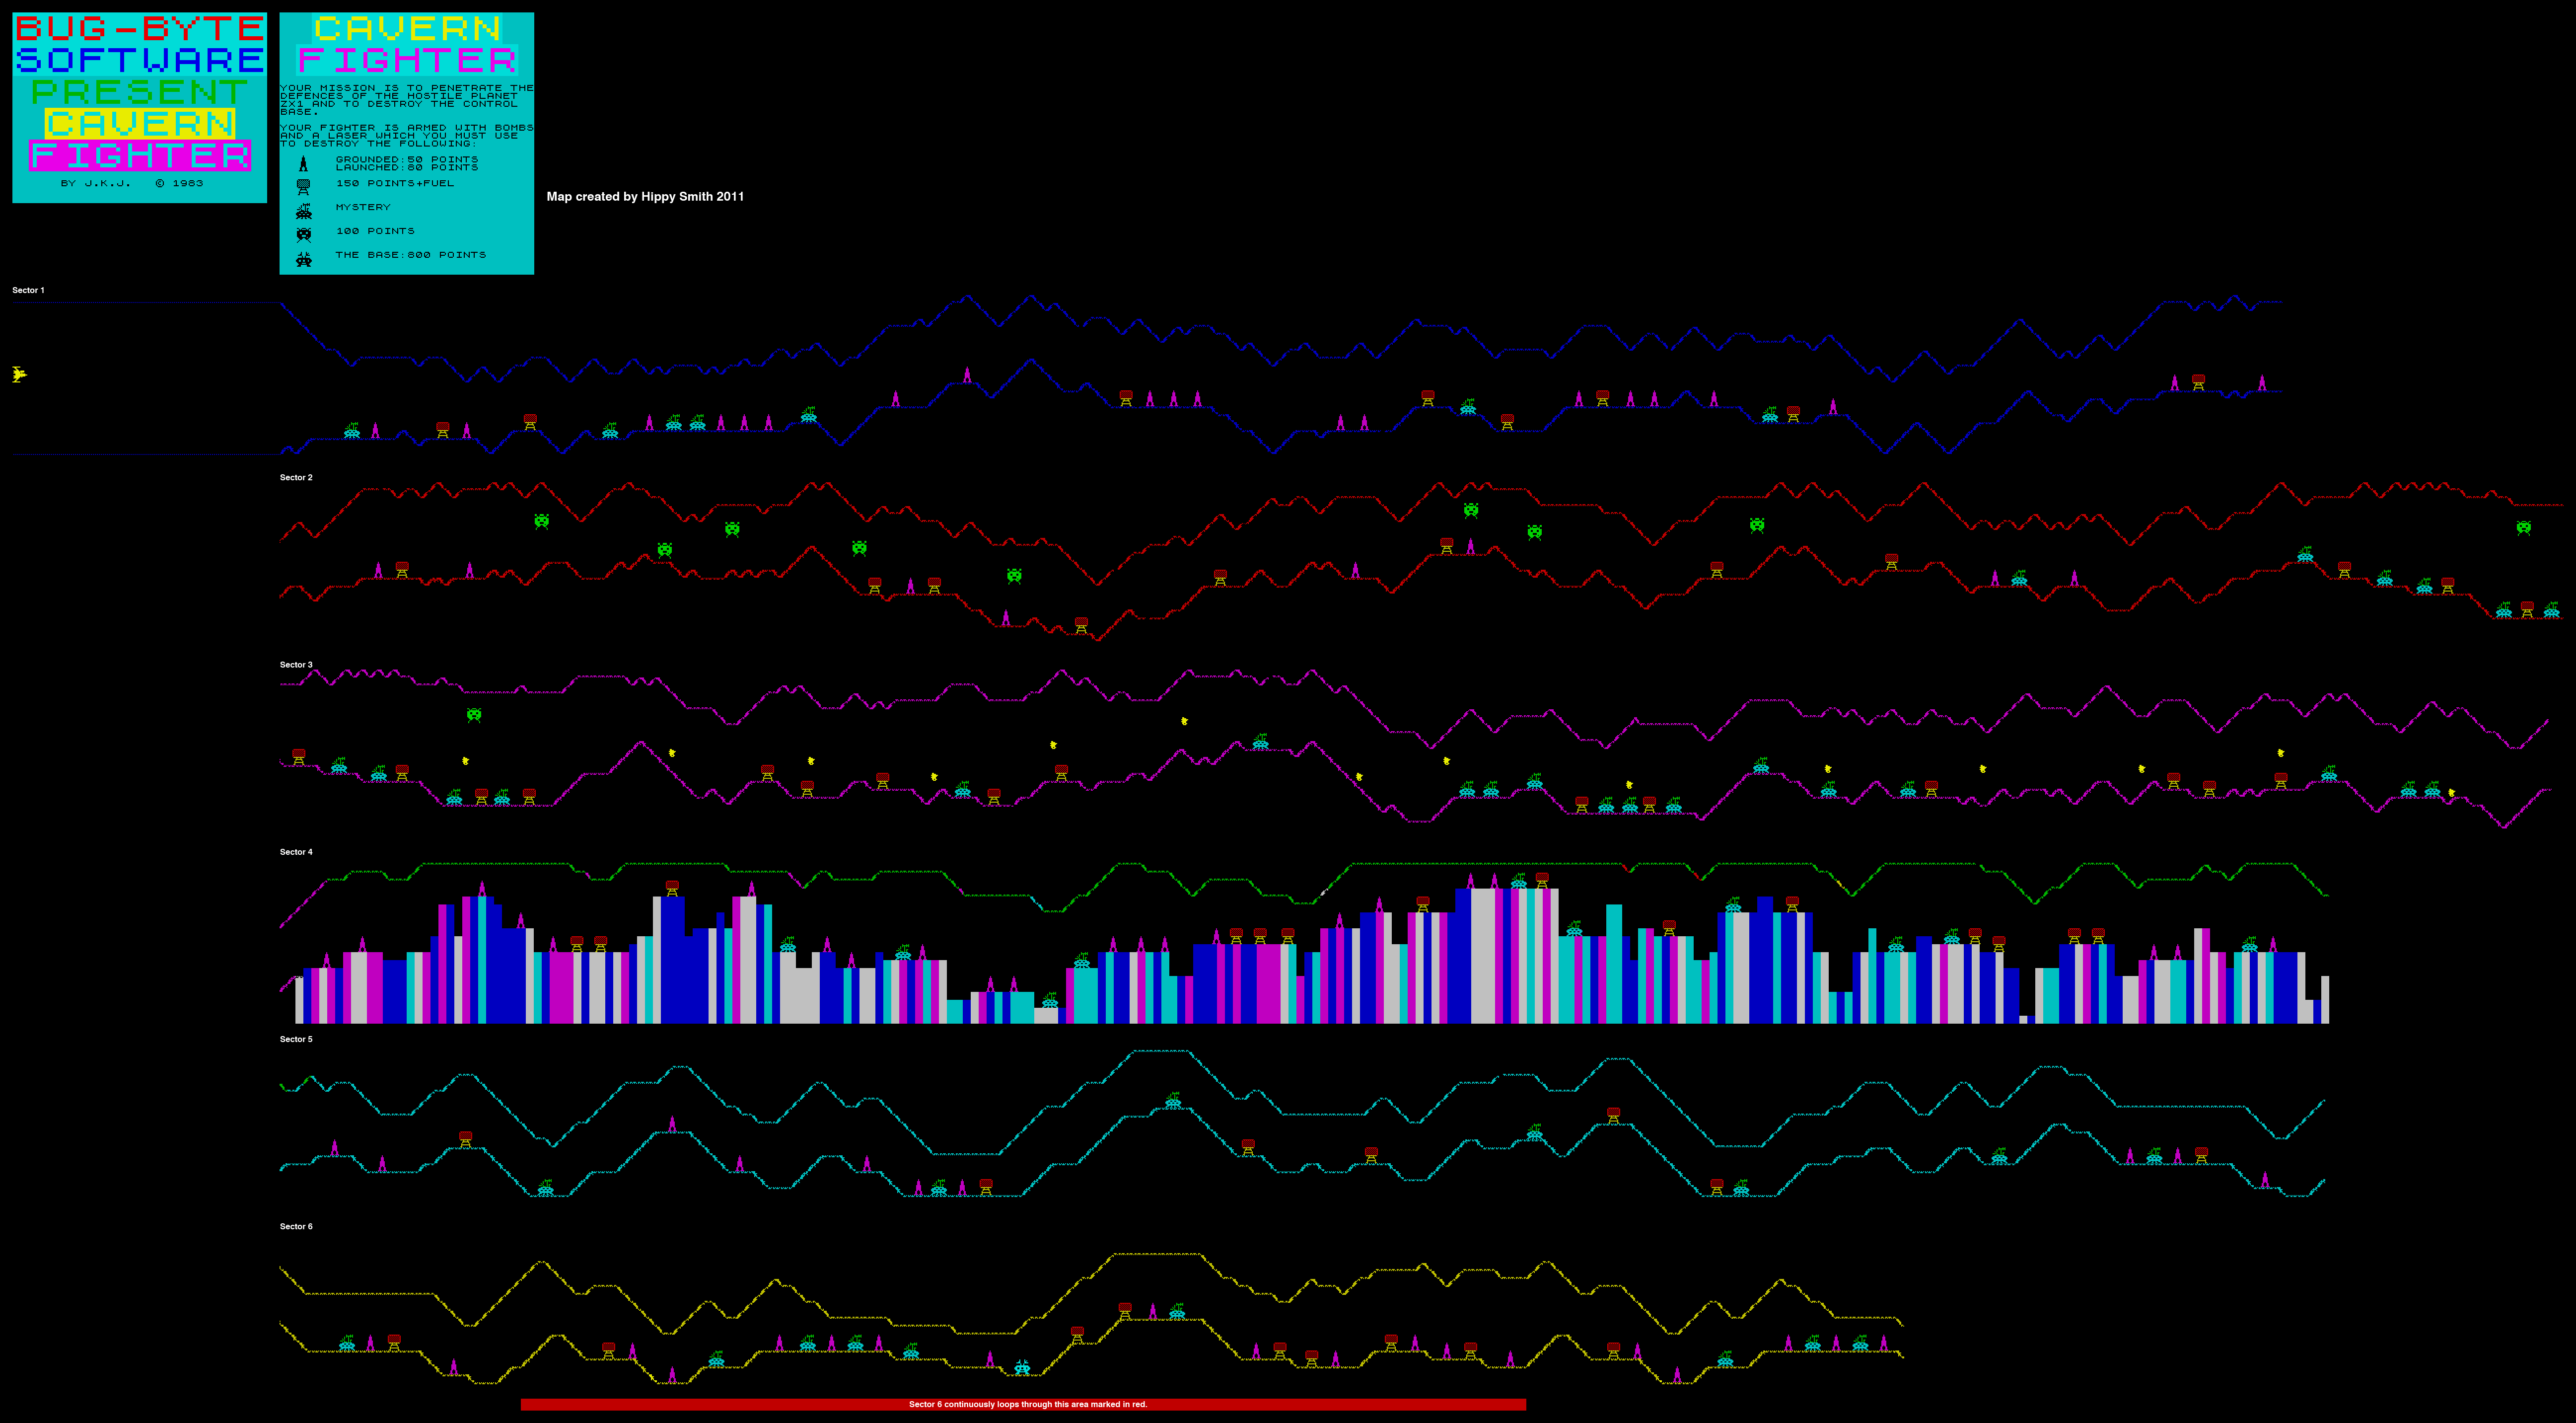Viewport: 2576px width, 1423px height.
Task: Click "THE BASE:800 POINTS" legend text
Action: (411, 255)
